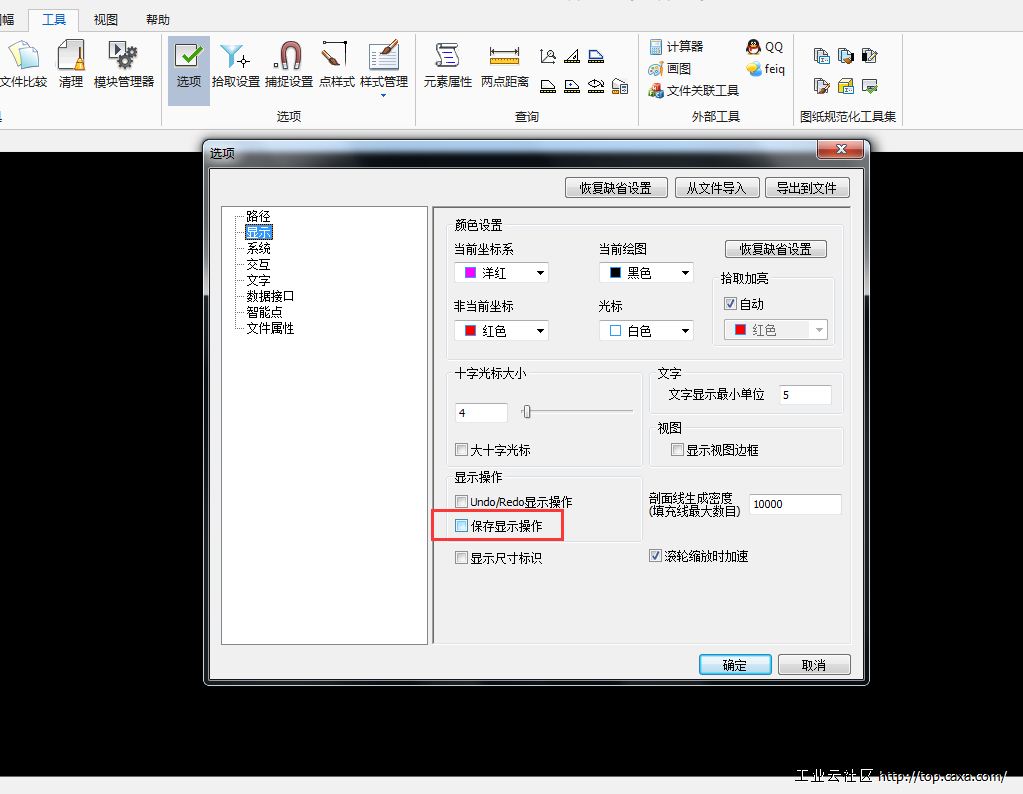This screenshot has width=1023, height=794.
Task: Confirm with the 确定 button
Action: [735, 665]
